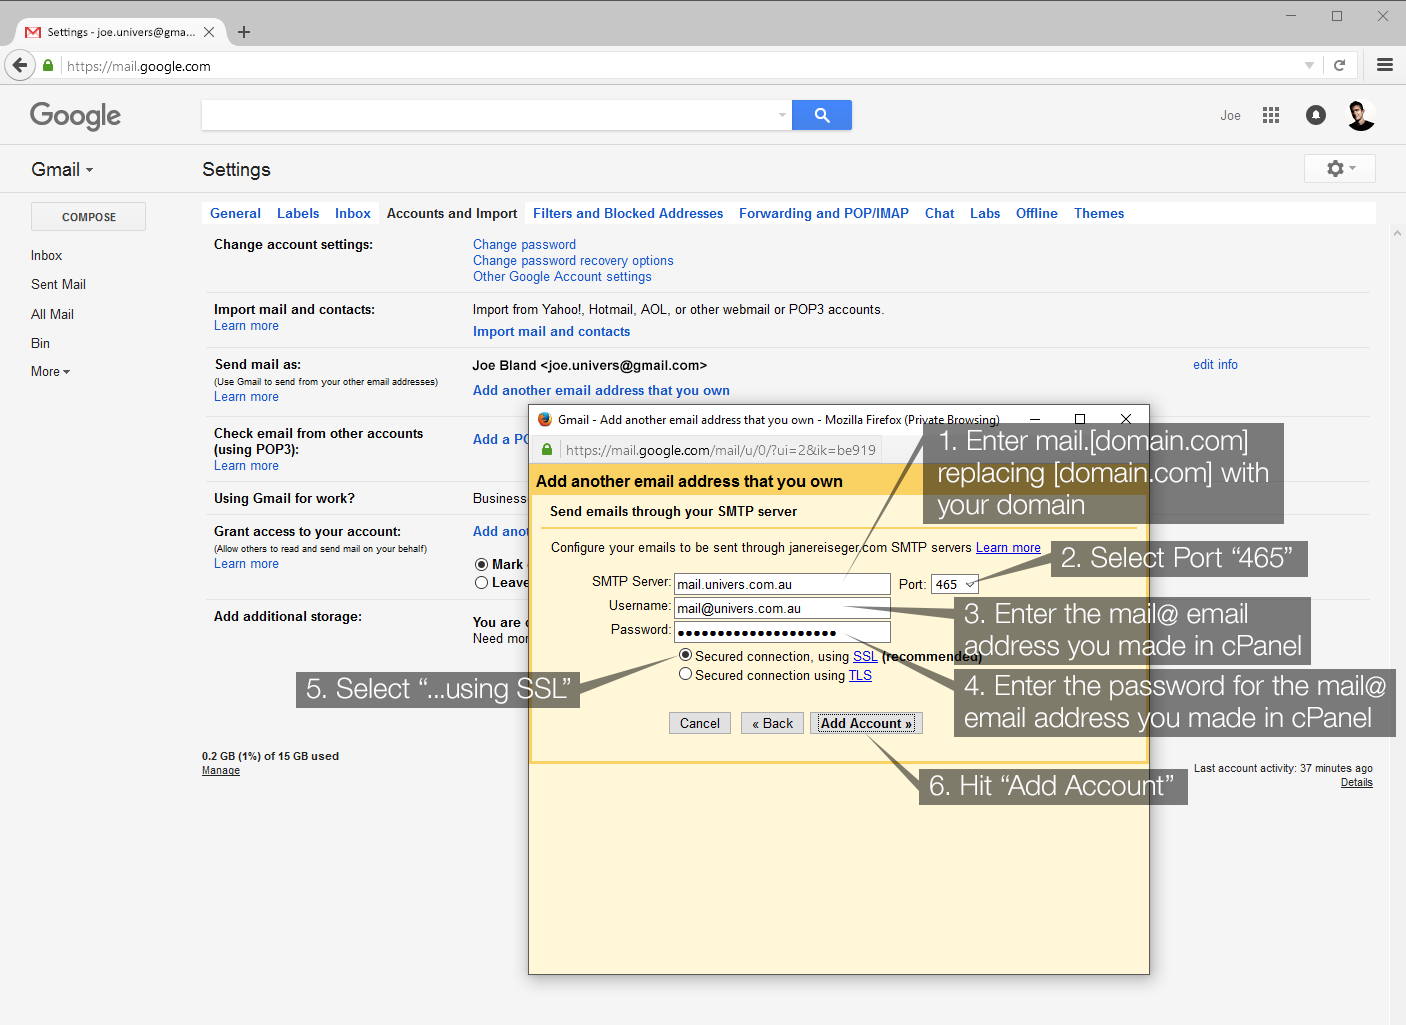Click the Change password link

tap(524, 244)
